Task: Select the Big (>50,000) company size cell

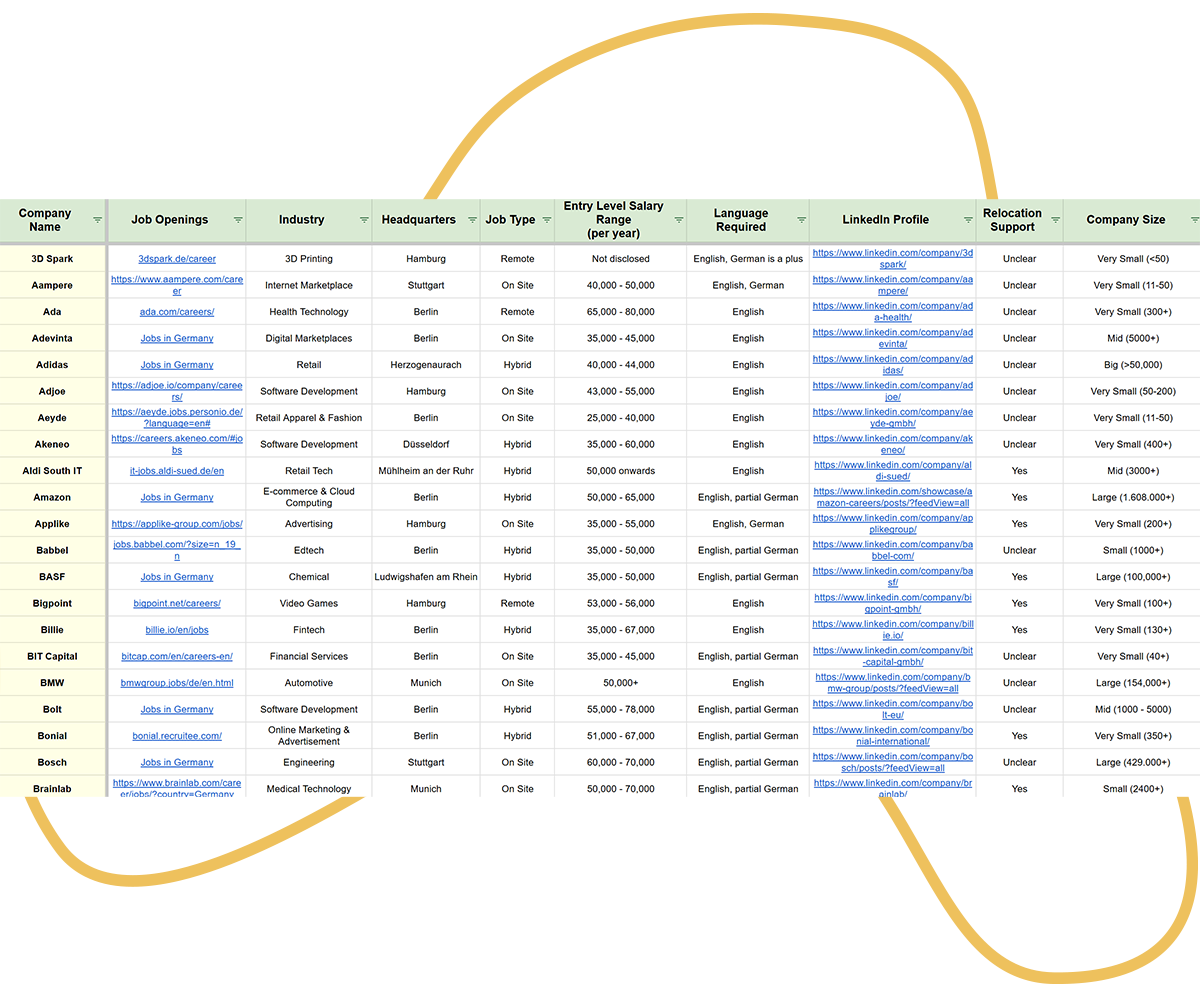Action: (1133, 365)
